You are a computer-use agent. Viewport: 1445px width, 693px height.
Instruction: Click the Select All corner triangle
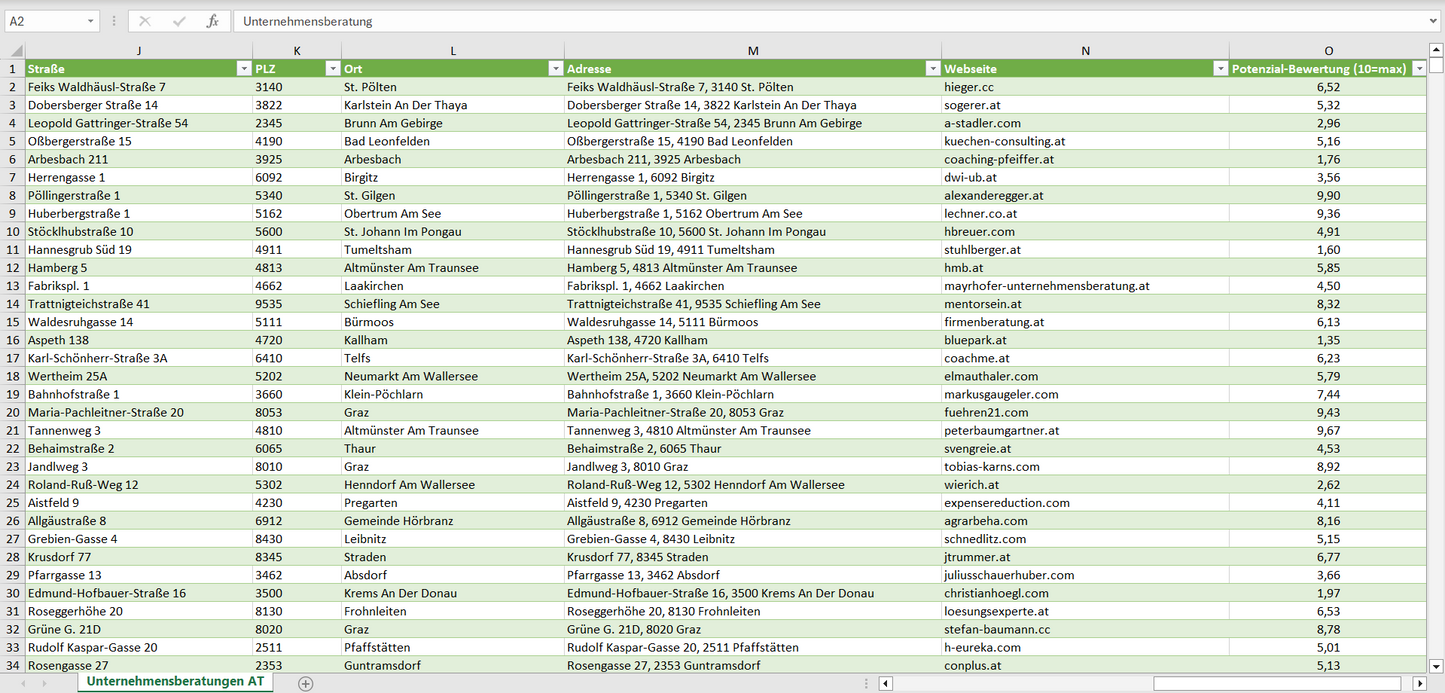coord(14,51)
